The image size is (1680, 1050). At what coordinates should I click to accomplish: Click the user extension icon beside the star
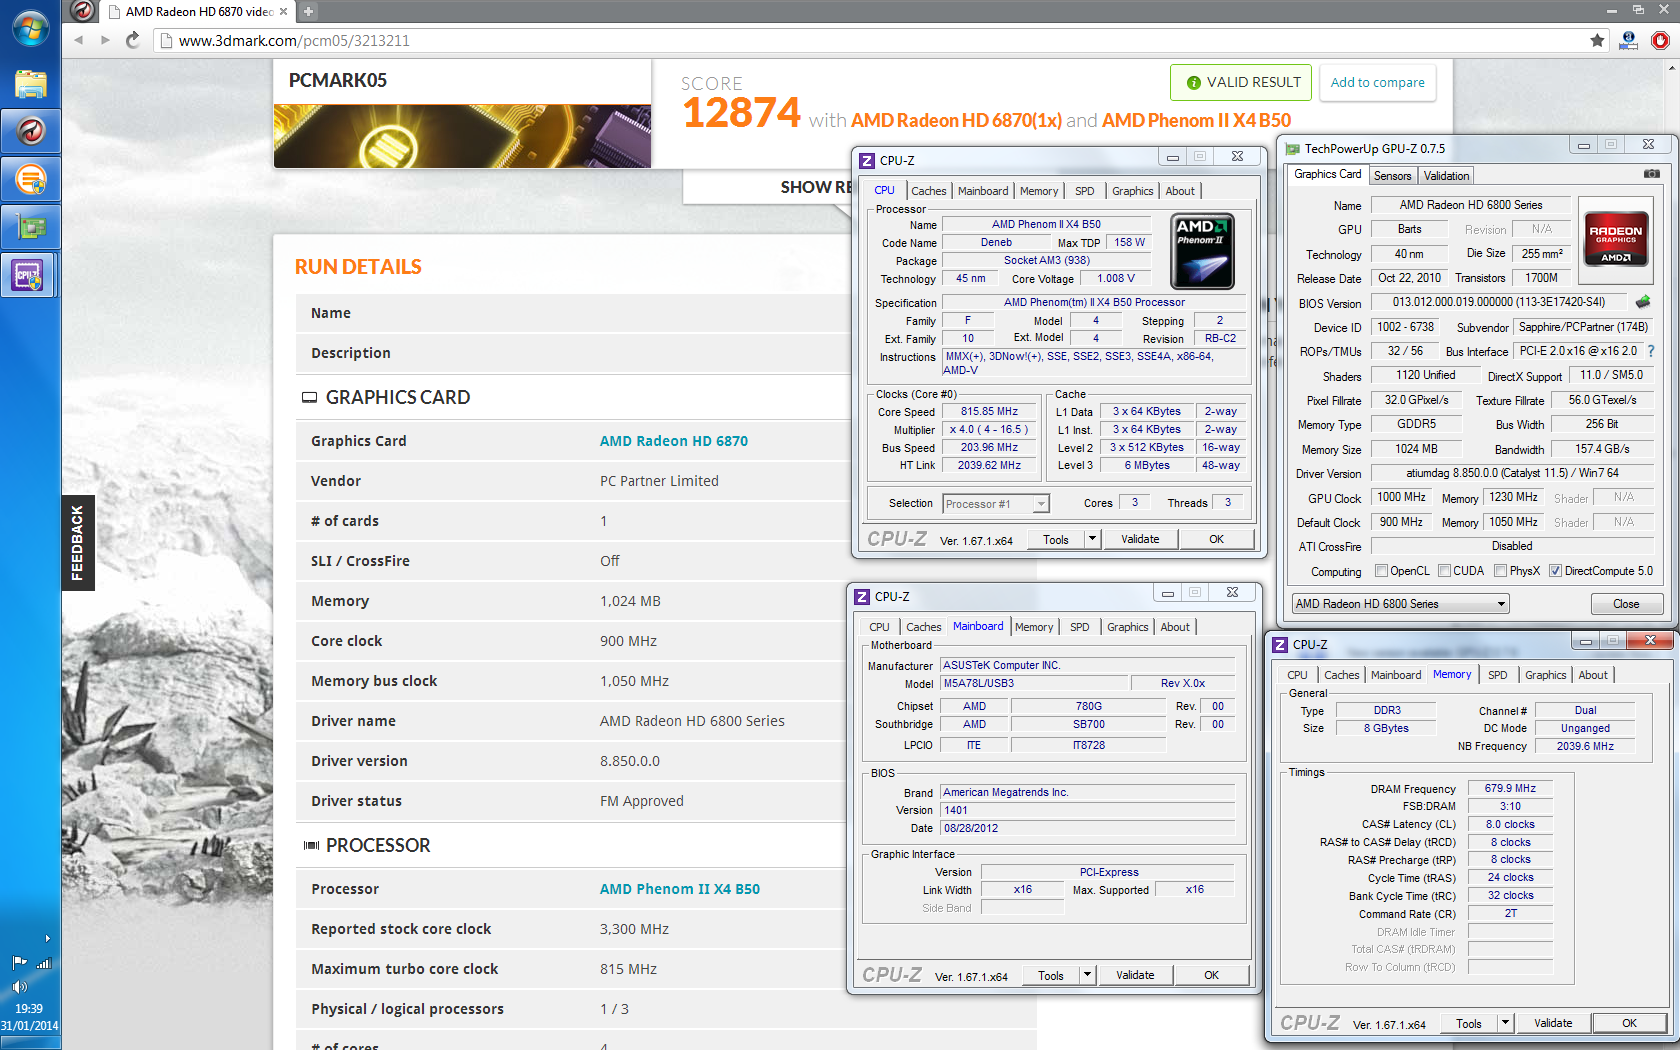pos(1628,40)
